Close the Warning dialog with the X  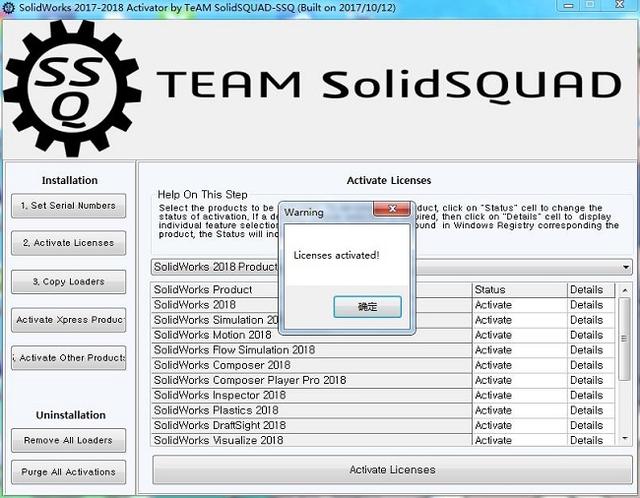pos(391,209)
